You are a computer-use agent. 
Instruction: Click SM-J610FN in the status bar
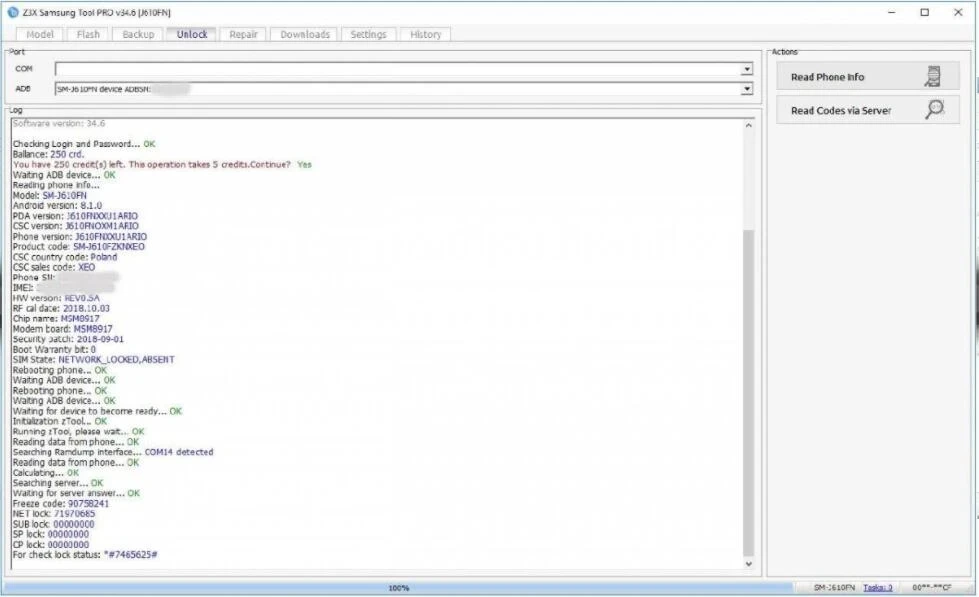pyautogui.click(x=834, y=588)
